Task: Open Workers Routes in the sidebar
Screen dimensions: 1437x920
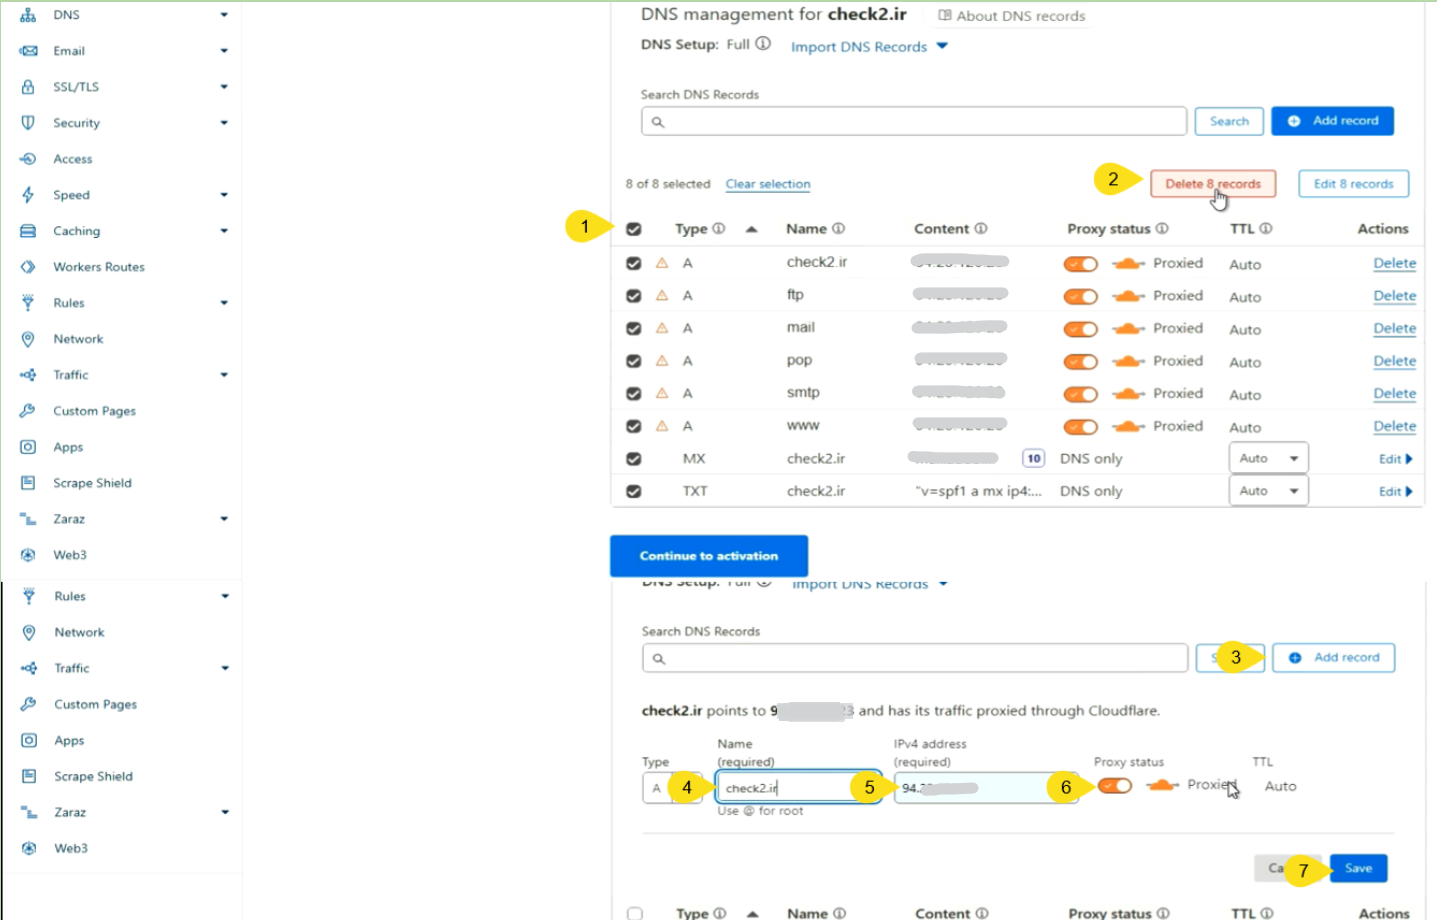Action: click(99, 267)
